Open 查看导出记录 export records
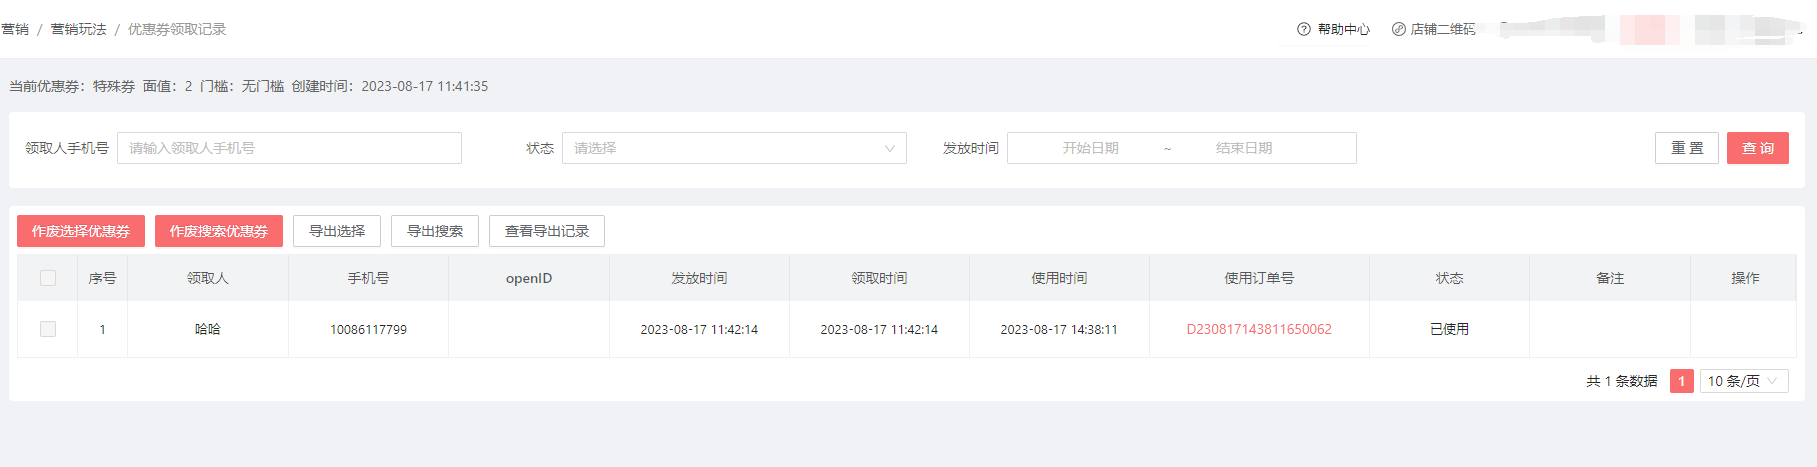 [546, 231]
